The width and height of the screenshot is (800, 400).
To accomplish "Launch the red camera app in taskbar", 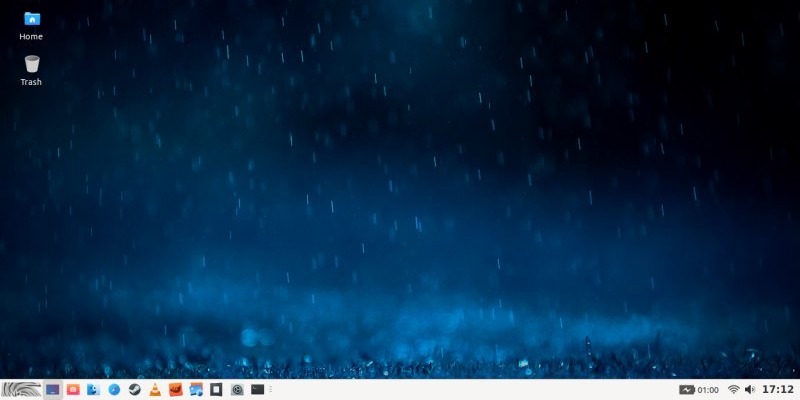I will coord(73,389).
